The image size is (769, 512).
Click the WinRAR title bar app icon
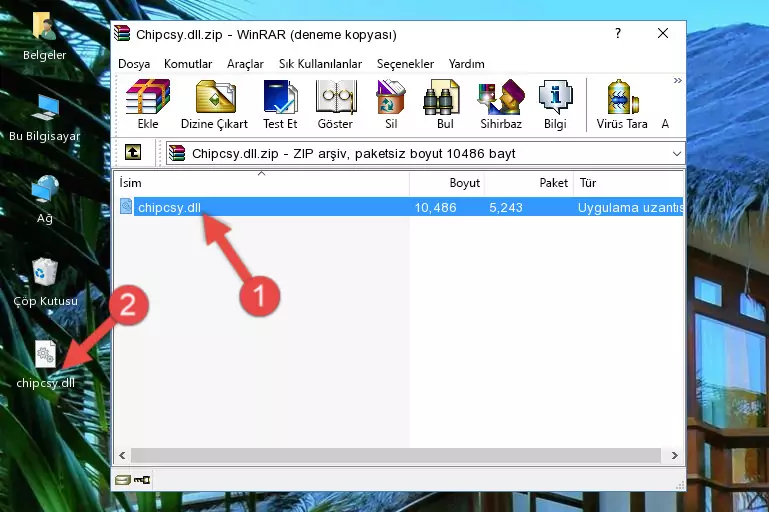click(x=122, y=33)
